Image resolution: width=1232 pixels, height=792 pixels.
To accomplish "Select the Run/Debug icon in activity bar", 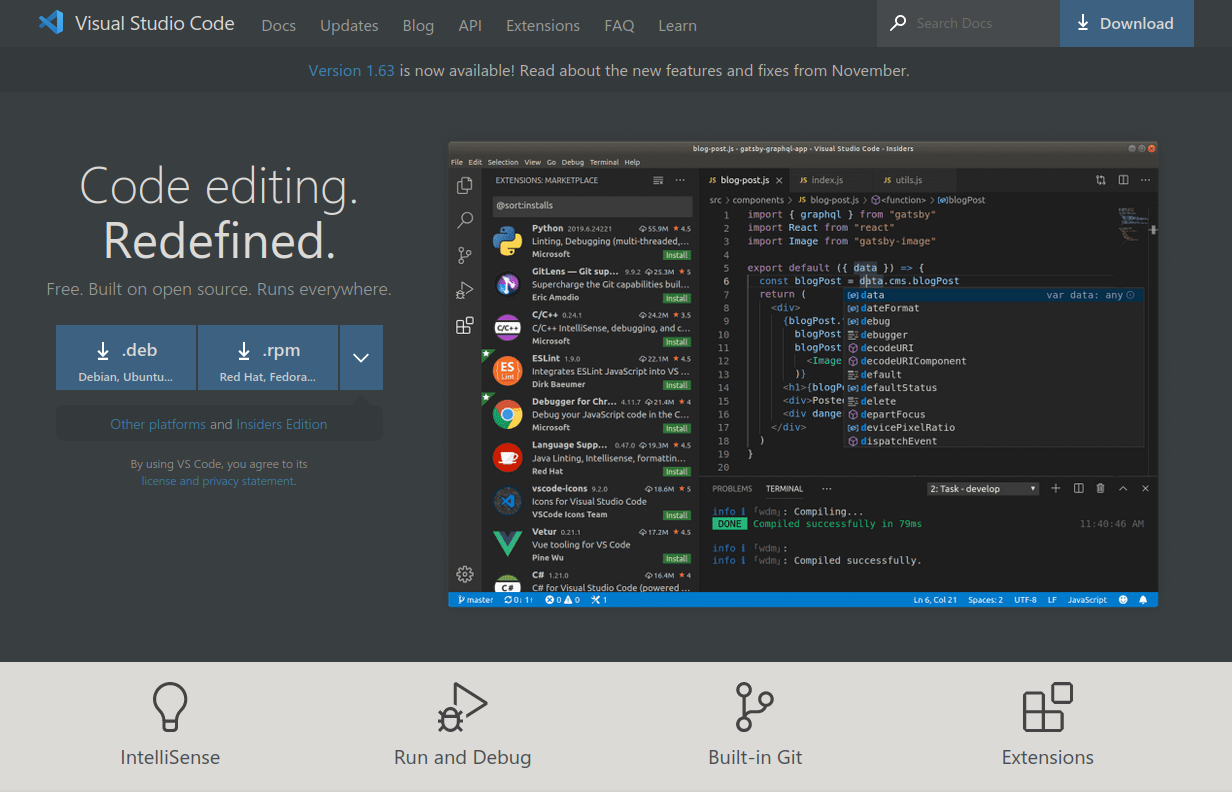I will point(464,290).
